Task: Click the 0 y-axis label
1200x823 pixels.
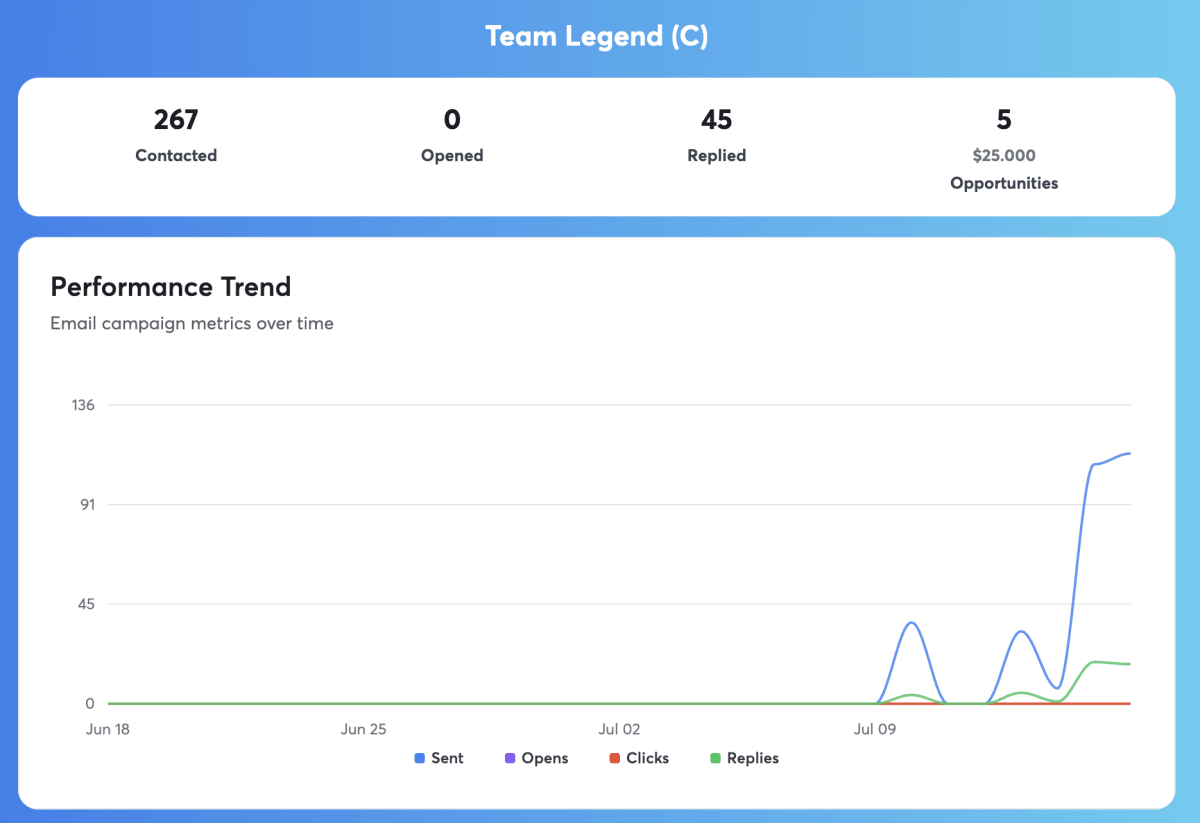Action: pyautogui.click(x=89, y=704)
